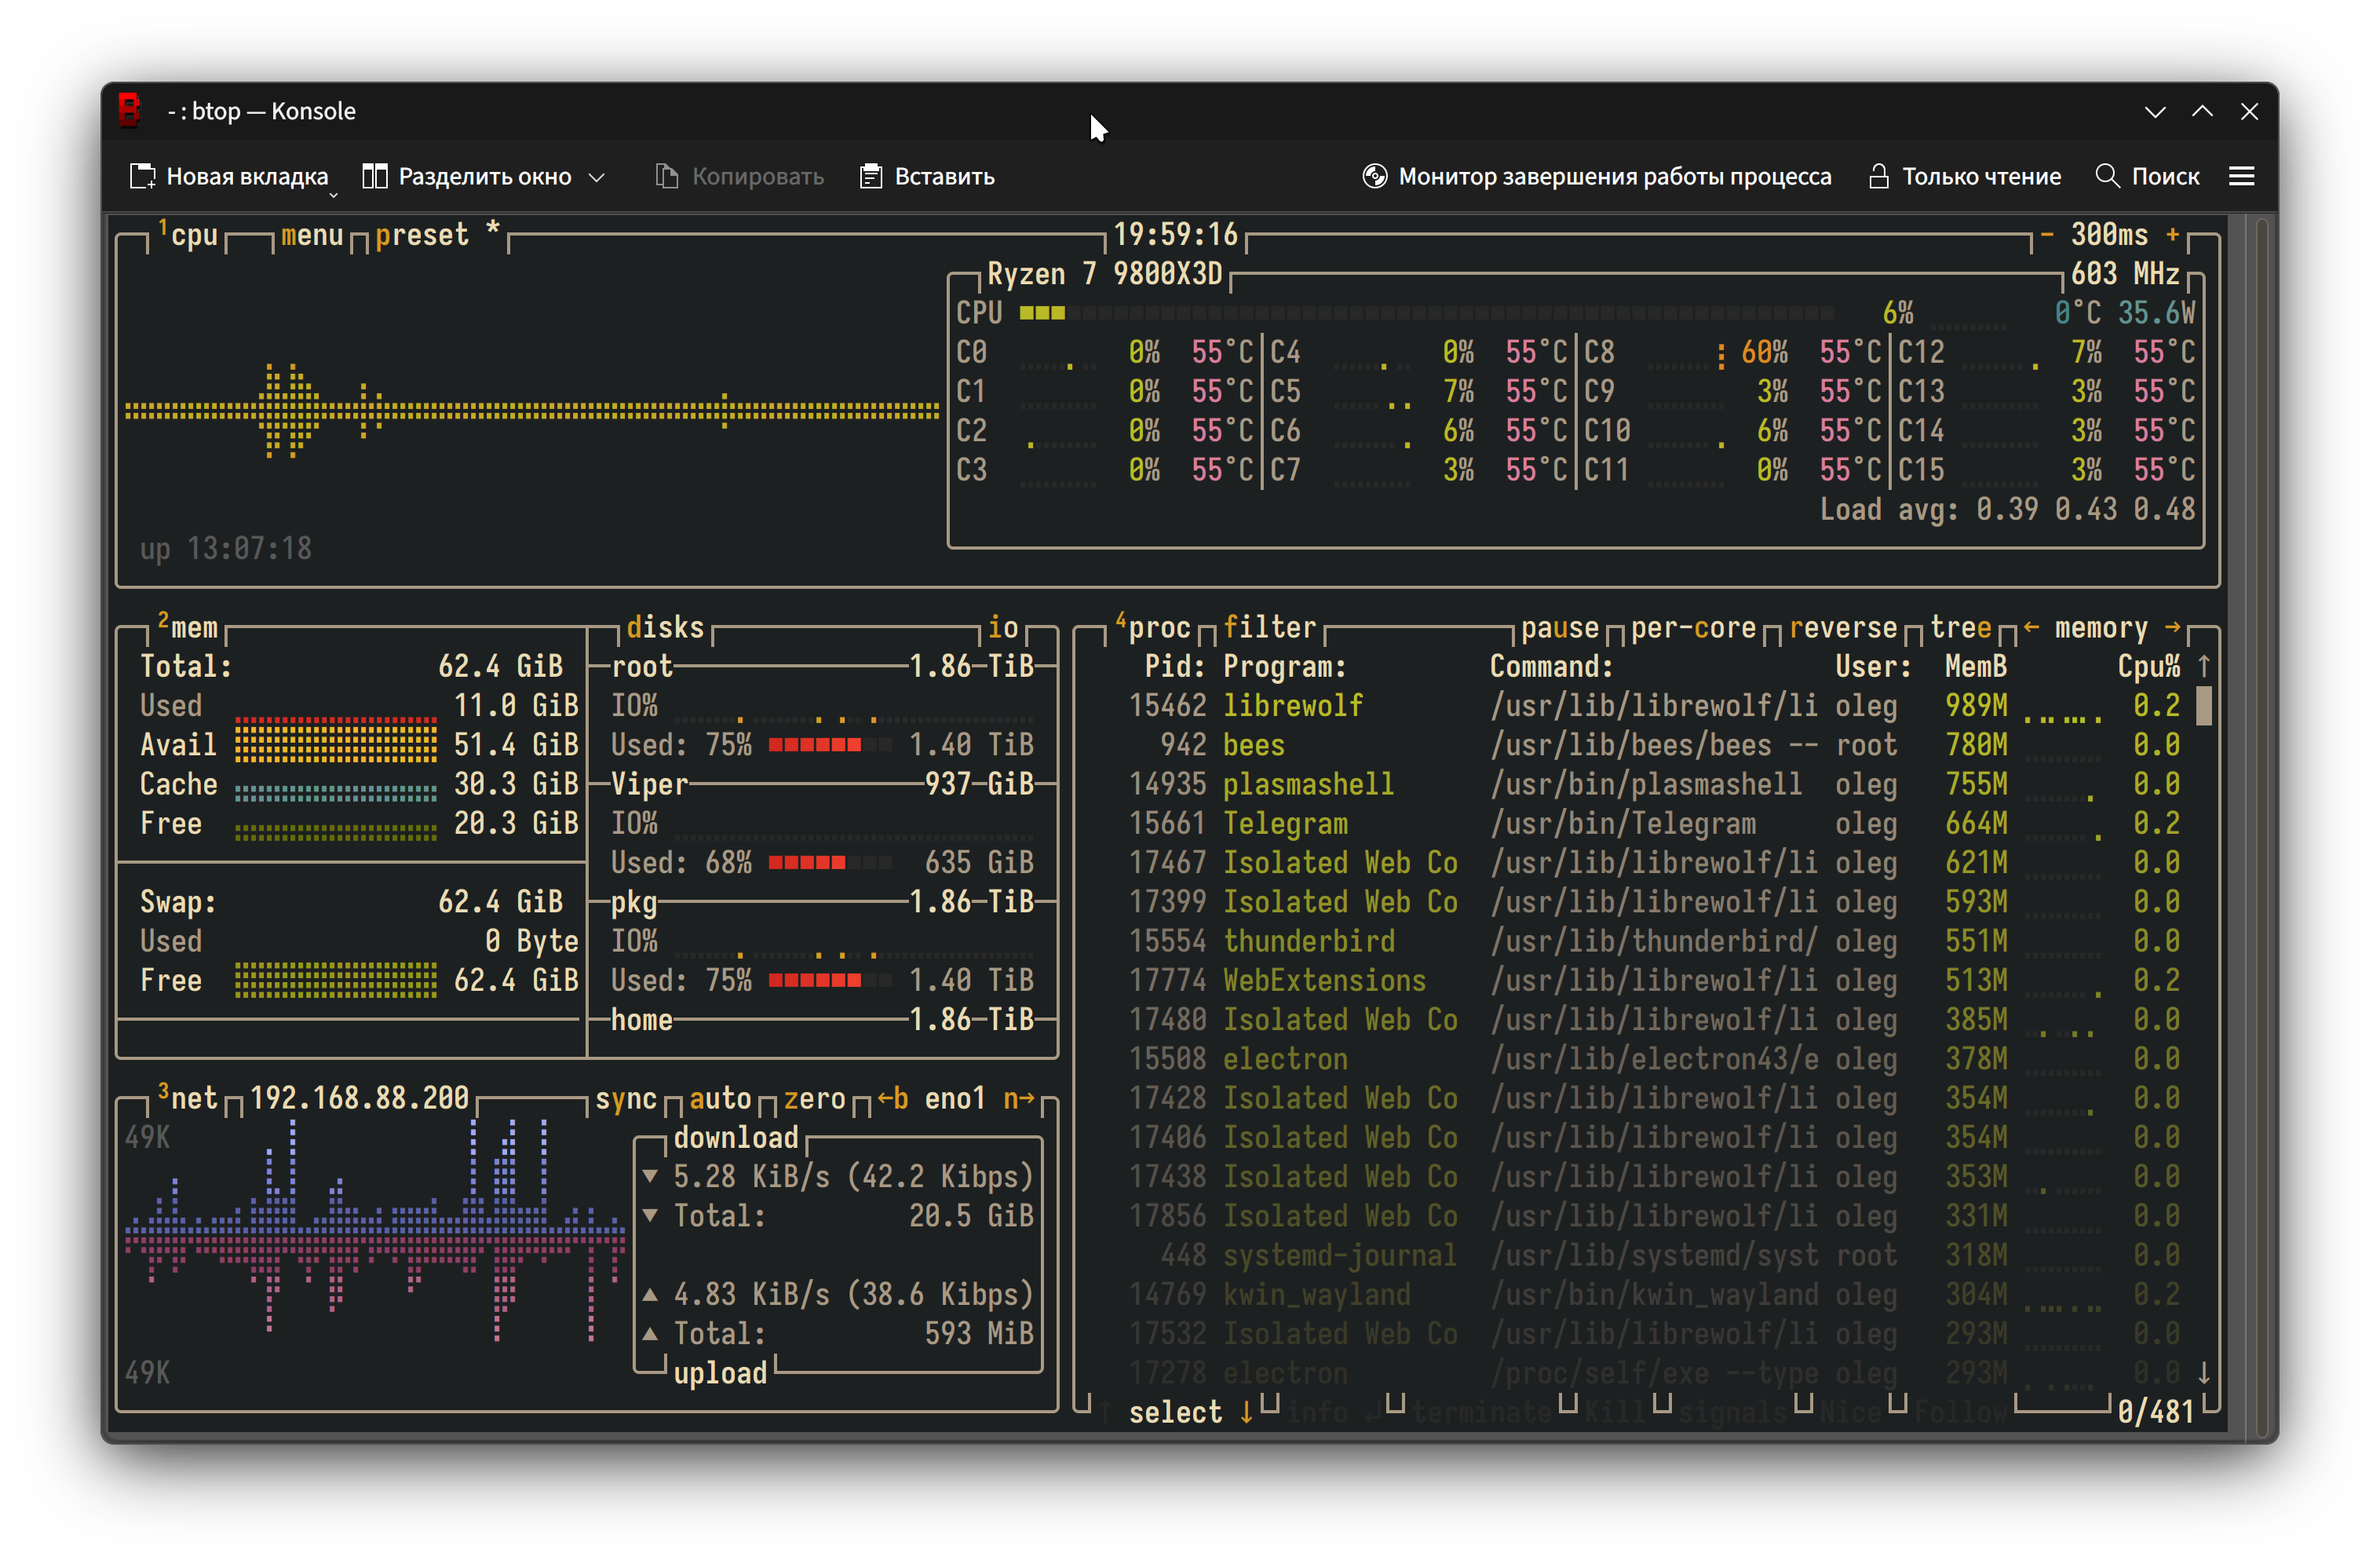Select the Telegram process row
Image resolution: width=2380 pixels, height=1564 pixels.
(x=1653, y=824)
